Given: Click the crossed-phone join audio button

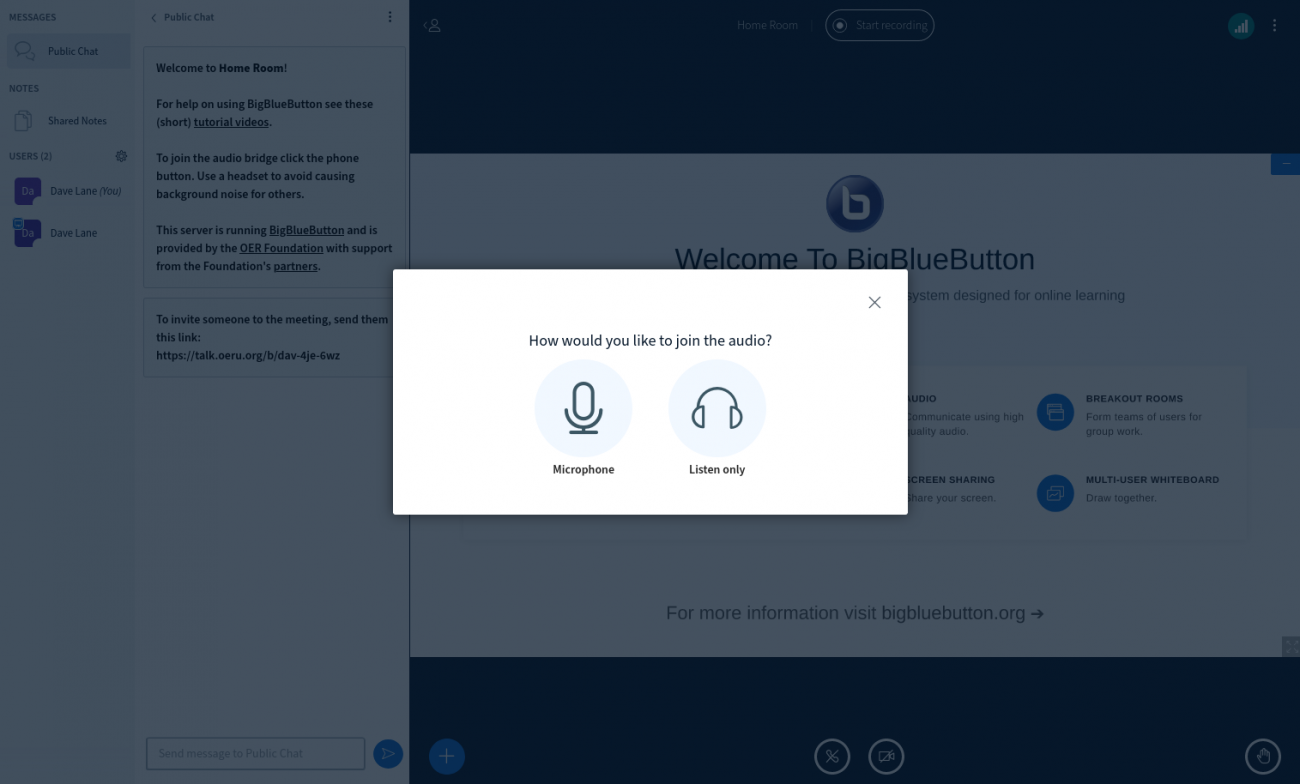Looking at the screenshot, I should coord(832,757).
